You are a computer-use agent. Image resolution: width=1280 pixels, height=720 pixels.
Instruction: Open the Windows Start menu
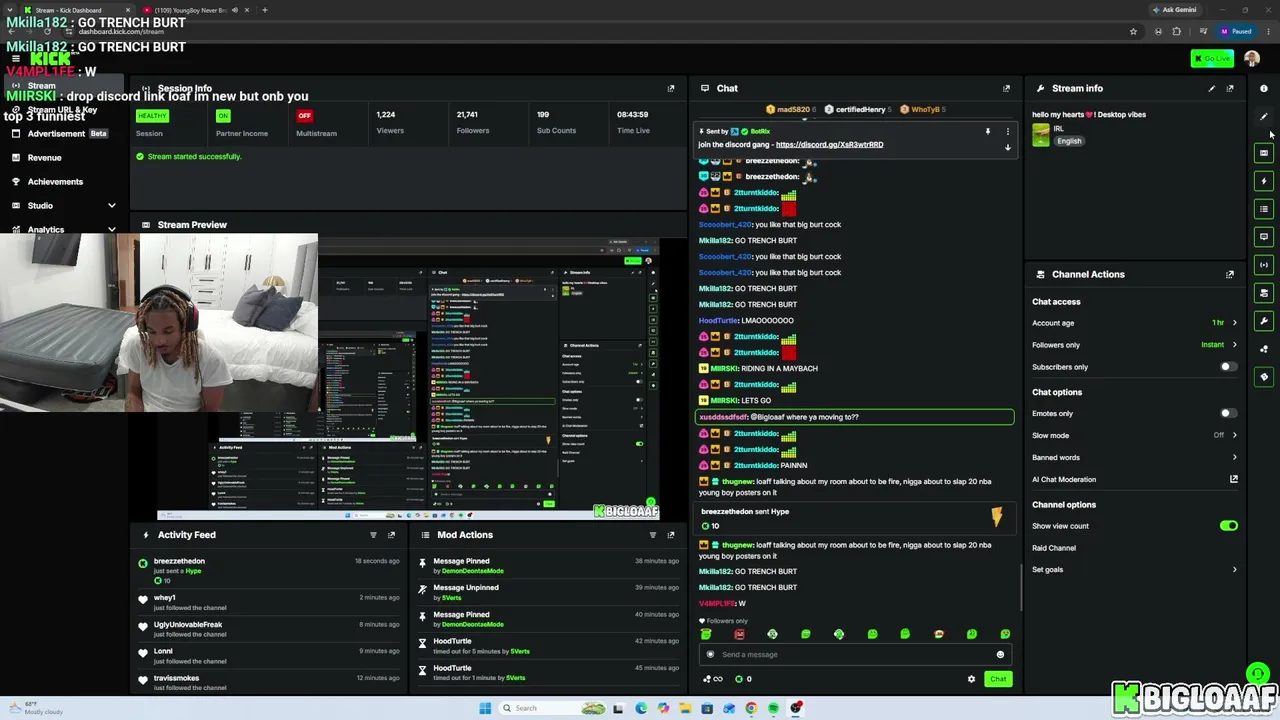click(x=485, y=708)
